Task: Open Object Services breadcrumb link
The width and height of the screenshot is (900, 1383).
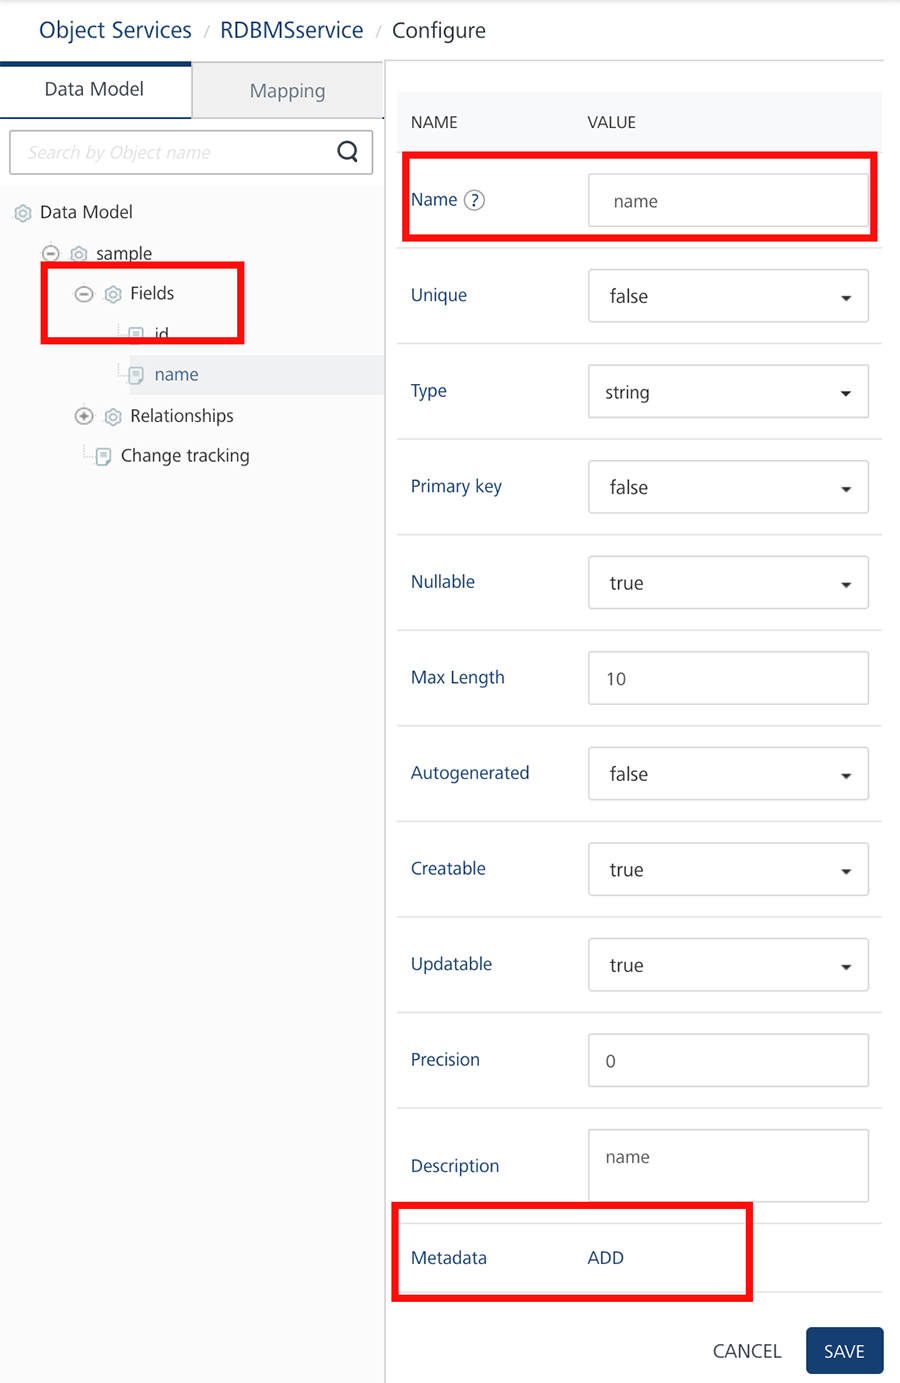Action: coord(115,30)
